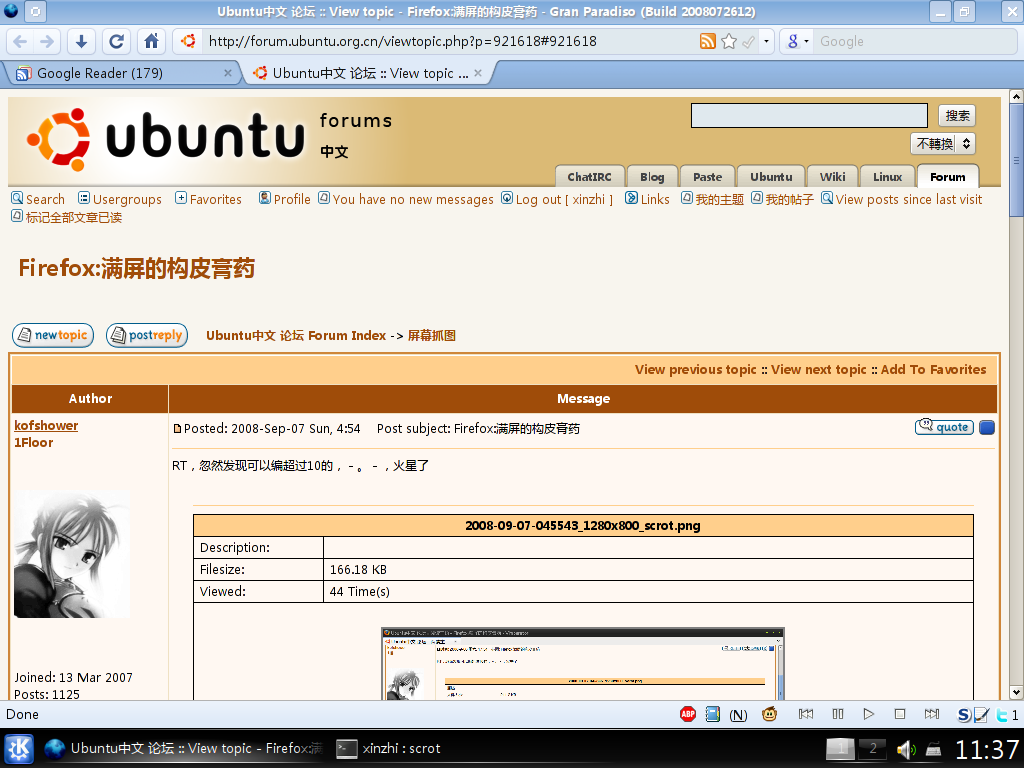1024x768 pixels.
Task: Click the View previous topic link
Action: tap(696, 370)
